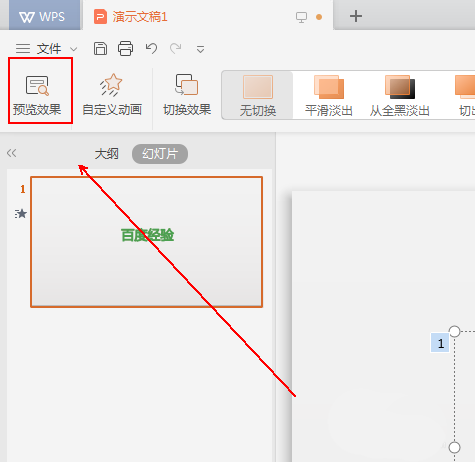Click the 切换效果 transition effects button
Viewport: 475px width, 462px height.
187,95
